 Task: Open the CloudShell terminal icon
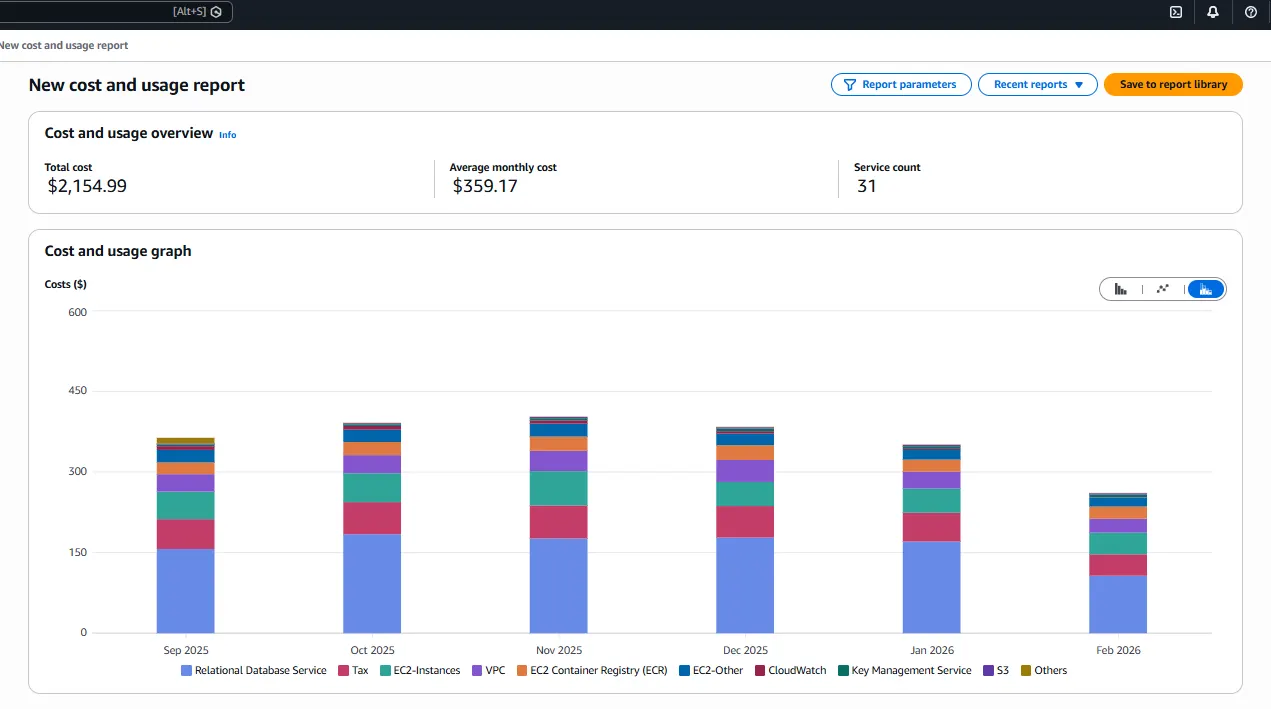[x=1176, y=13]
